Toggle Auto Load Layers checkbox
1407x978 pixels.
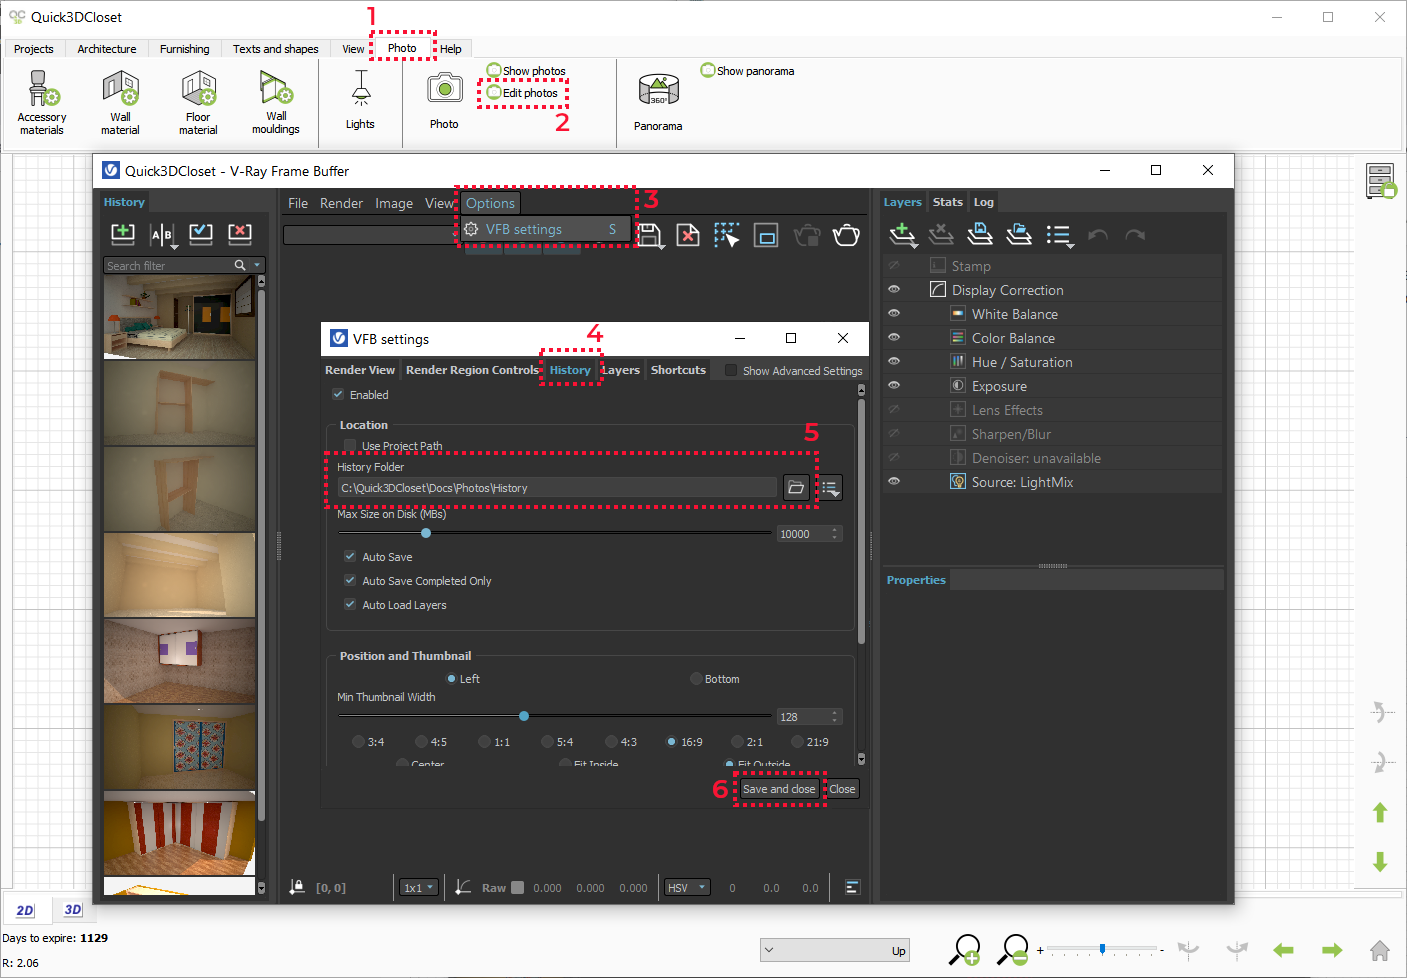point(350,605)
